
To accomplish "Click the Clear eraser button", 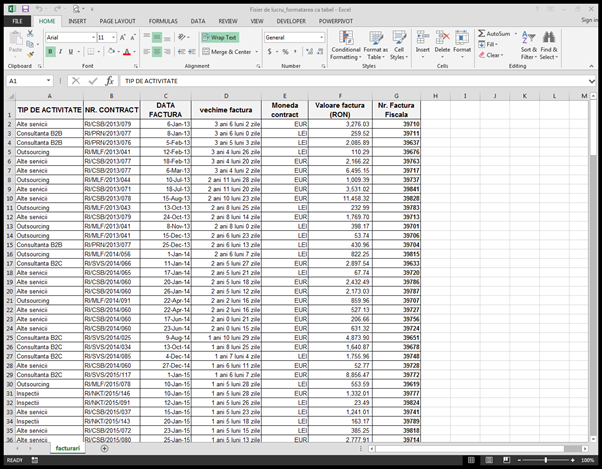I will [x=491, y=55].
